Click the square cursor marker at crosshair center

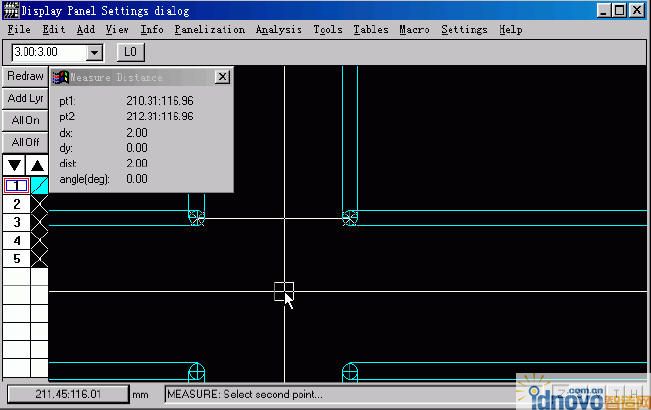point(284,291)
